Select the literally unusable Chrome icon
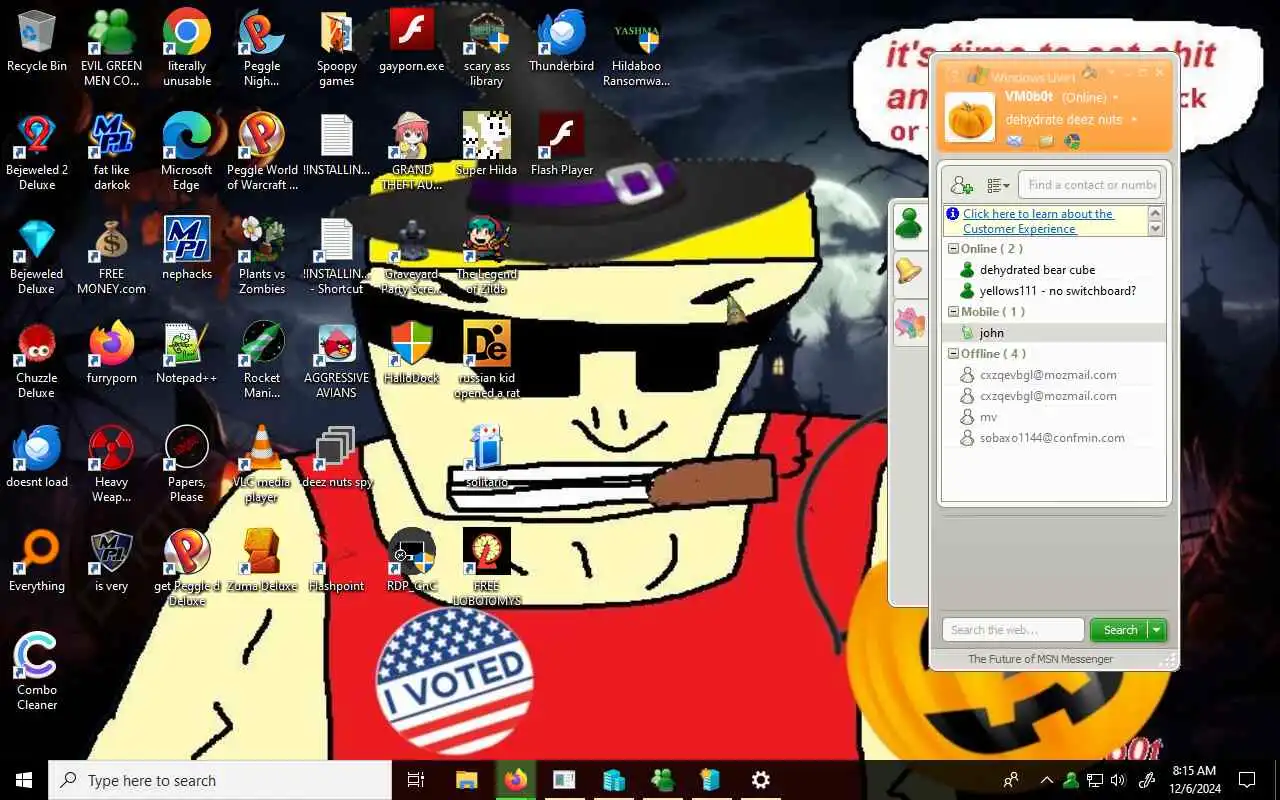This screenshot has width=1280, height=800. pyautogui.click(x=187, y=47)
